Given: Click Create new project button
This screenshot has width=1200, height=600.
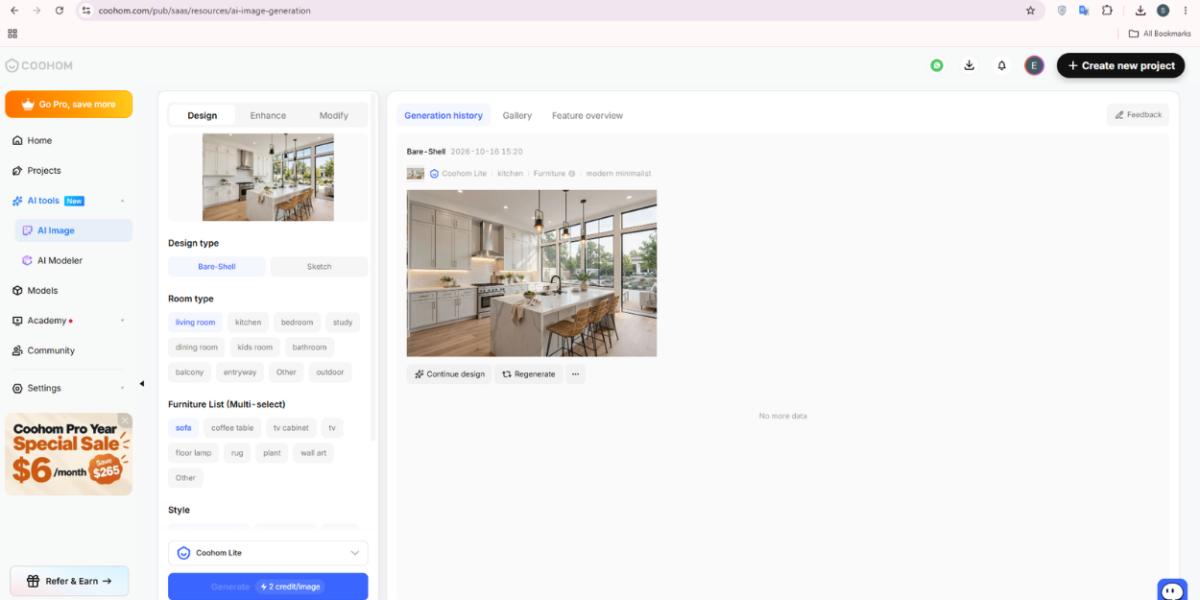Looking at the screenshot, I should click(x=1121, y=66).
